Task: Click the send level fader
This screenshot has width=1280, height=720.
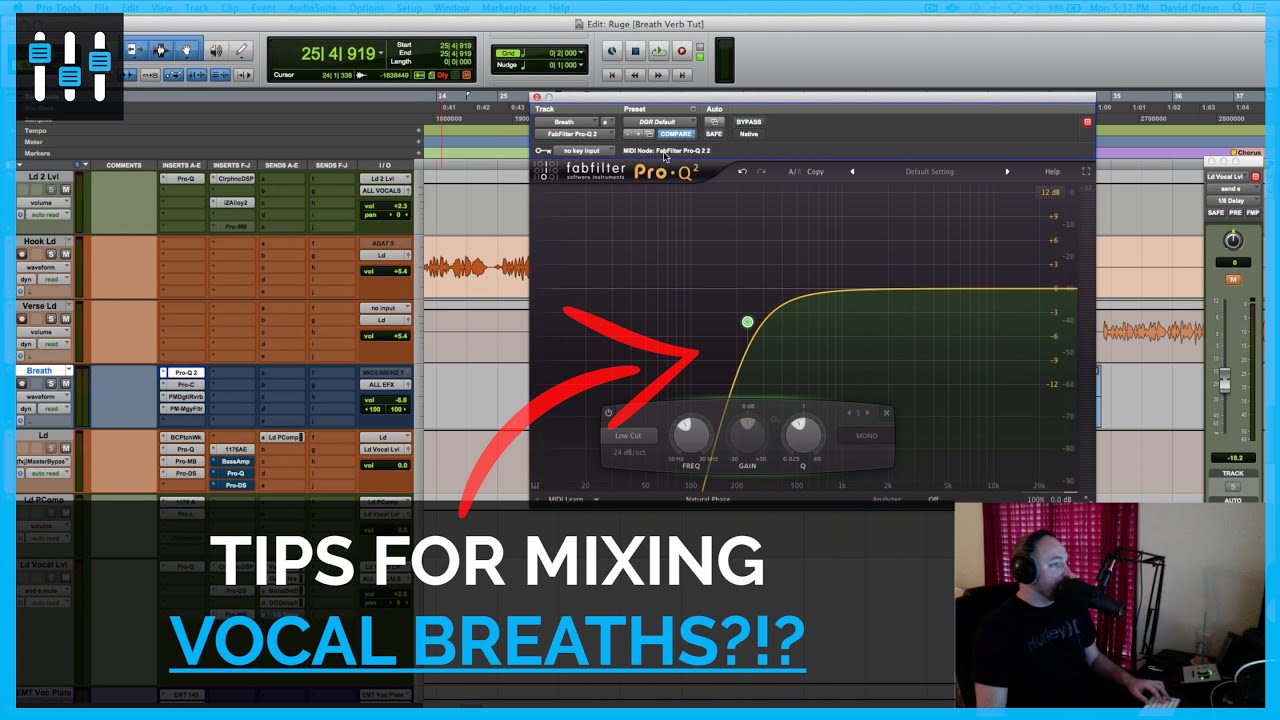Action: 1224,382
